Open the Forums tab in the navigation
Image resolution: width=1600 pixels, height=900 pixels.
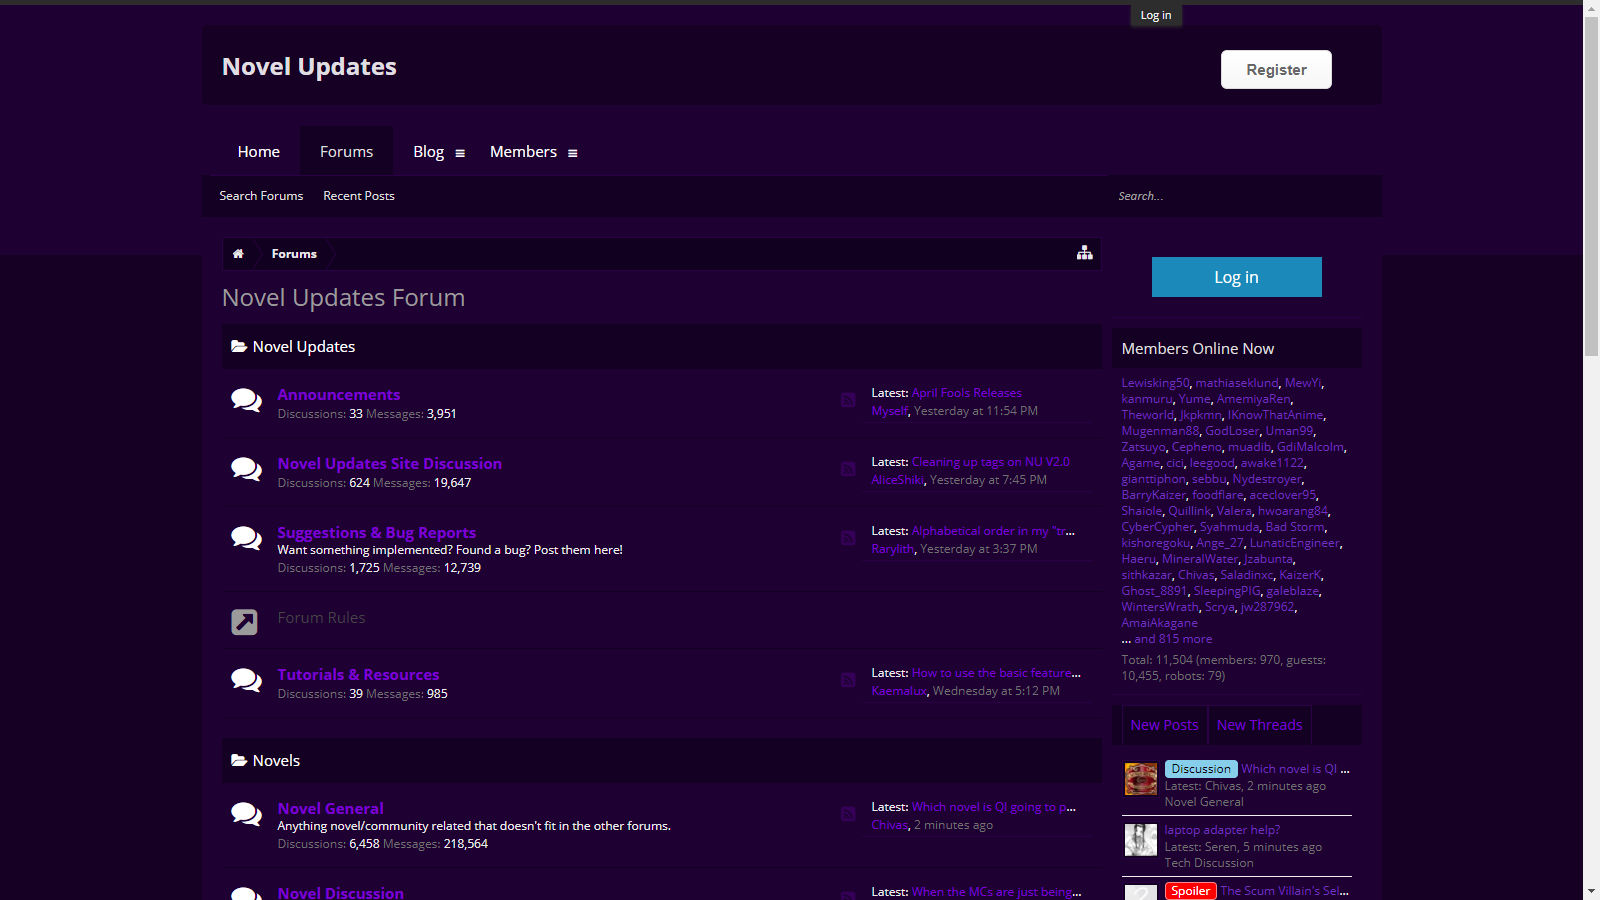tap(346, 151)
